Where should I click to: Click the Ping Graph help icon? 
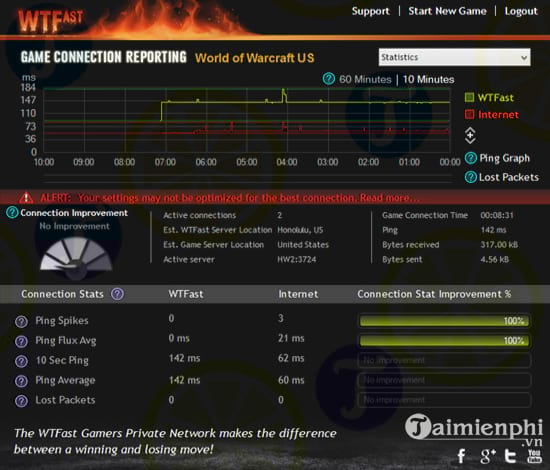470,158
